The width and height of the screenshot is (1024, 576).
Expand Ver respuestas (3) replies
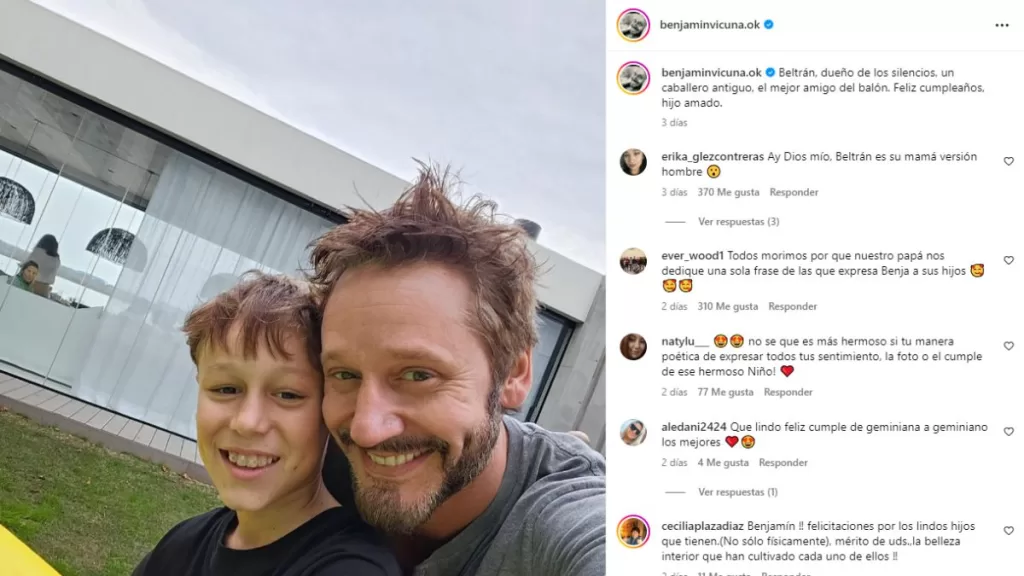pos(738,222)
